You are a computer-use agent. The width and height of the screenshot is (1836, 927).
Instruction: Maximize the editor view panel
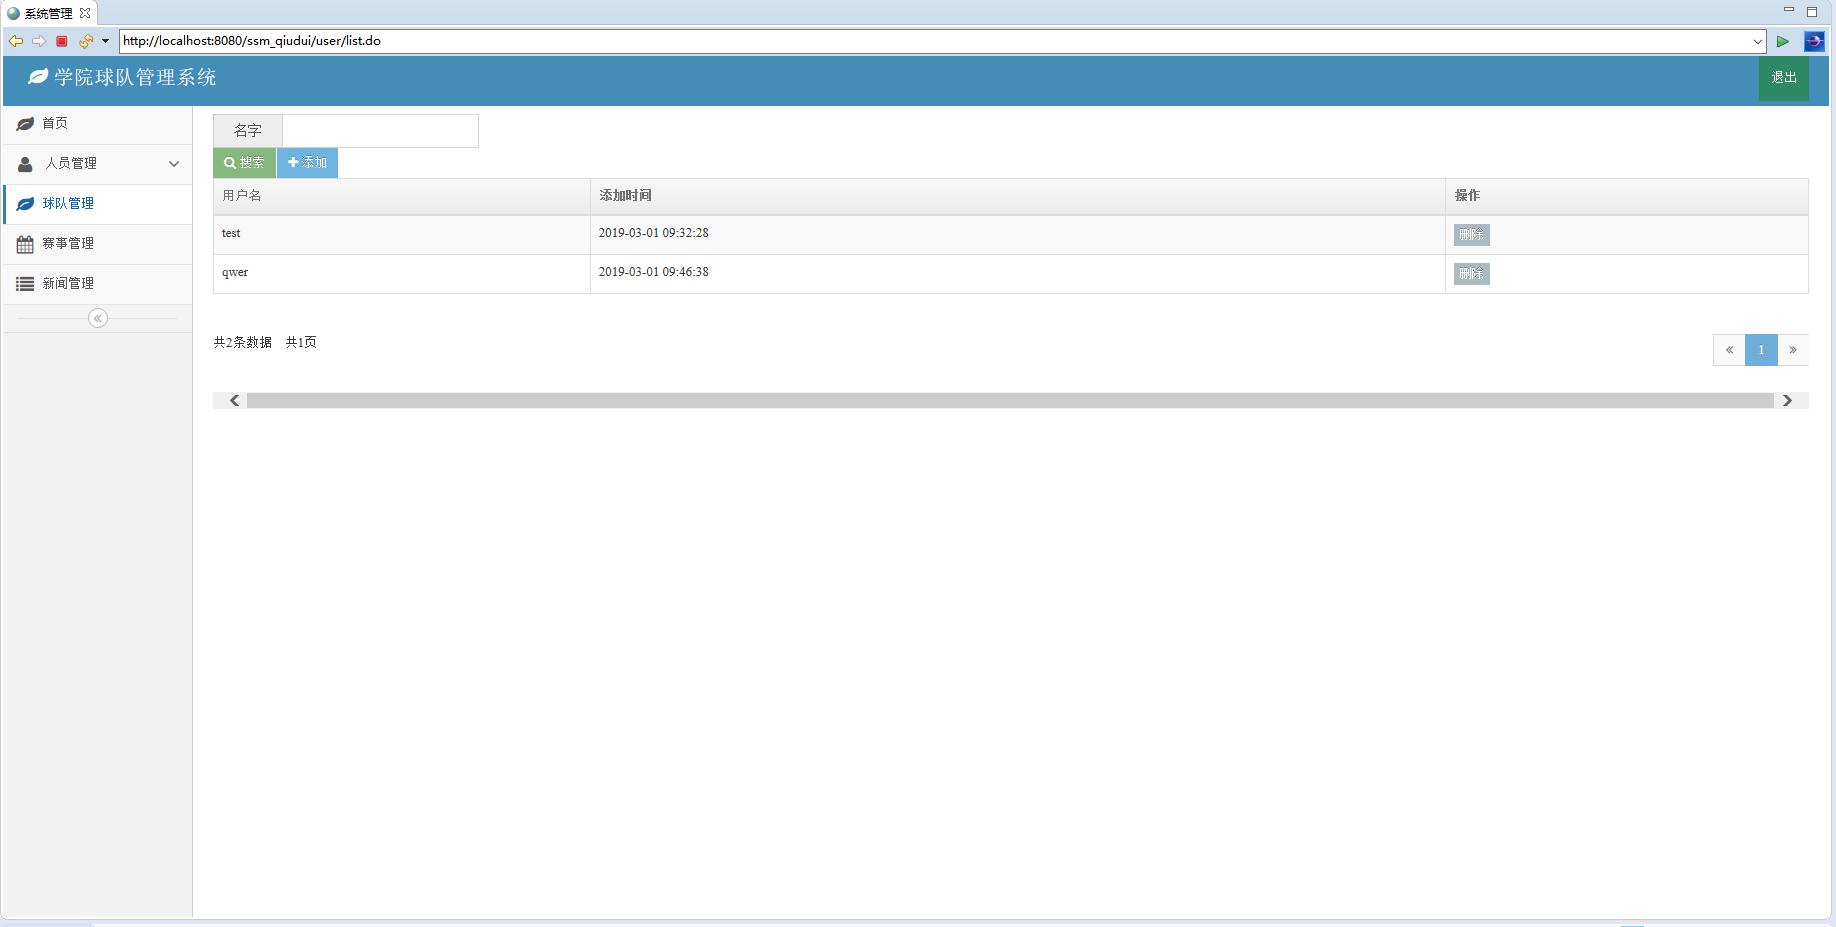click(1812, 12)
